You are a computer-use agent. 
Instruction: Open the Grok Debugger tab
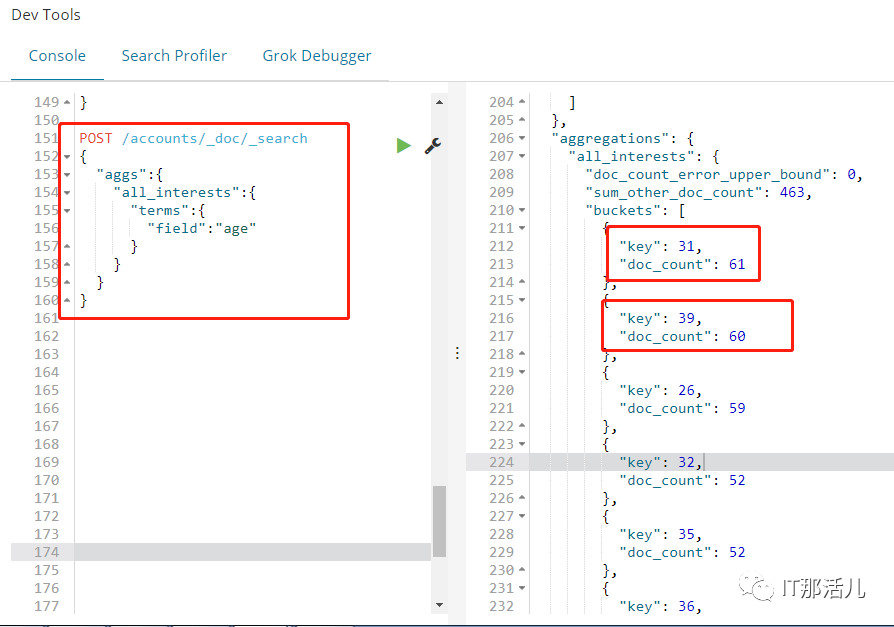click(316, 56)
